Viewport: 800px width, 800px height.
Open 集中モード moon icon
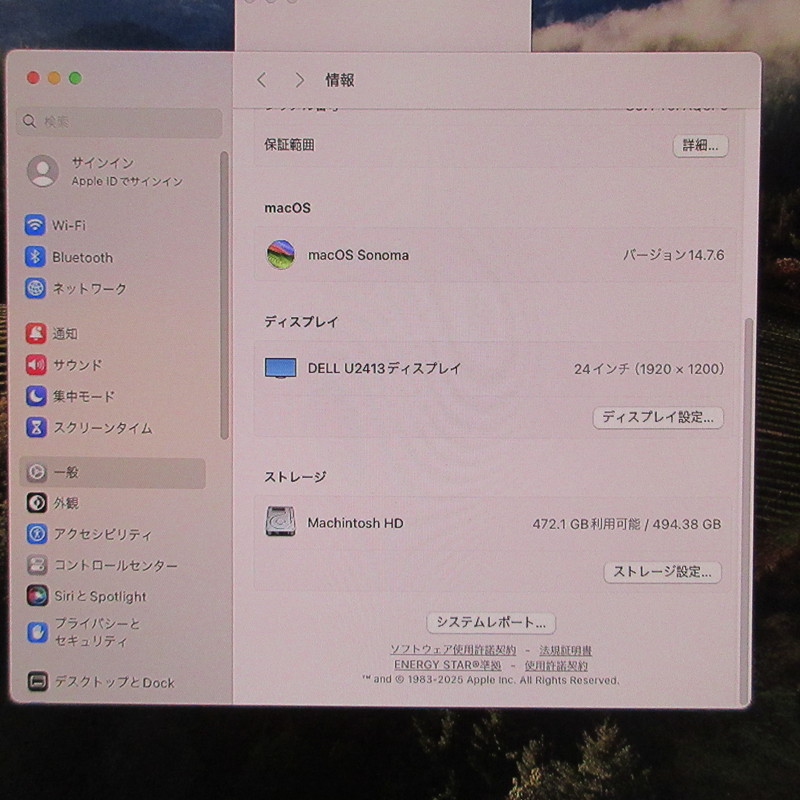36,396
